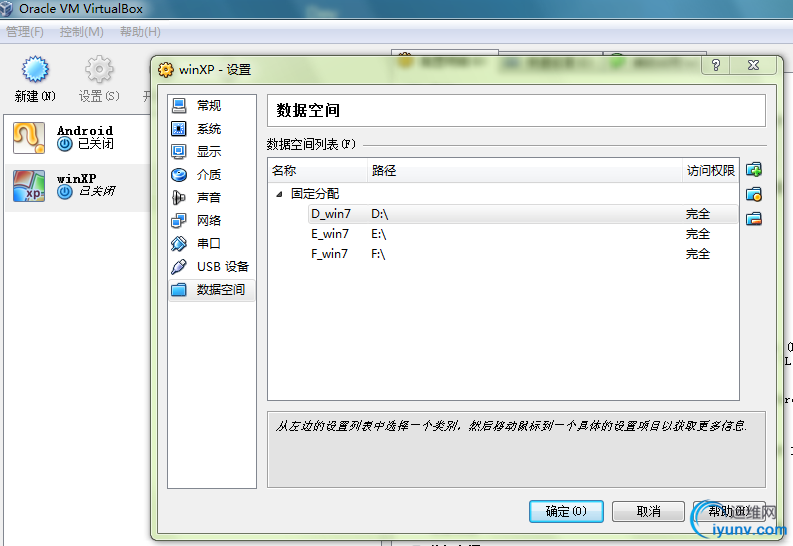Open the 串口 serial ports category
Viewport: 793px width, 546px height.
(211, 243)
